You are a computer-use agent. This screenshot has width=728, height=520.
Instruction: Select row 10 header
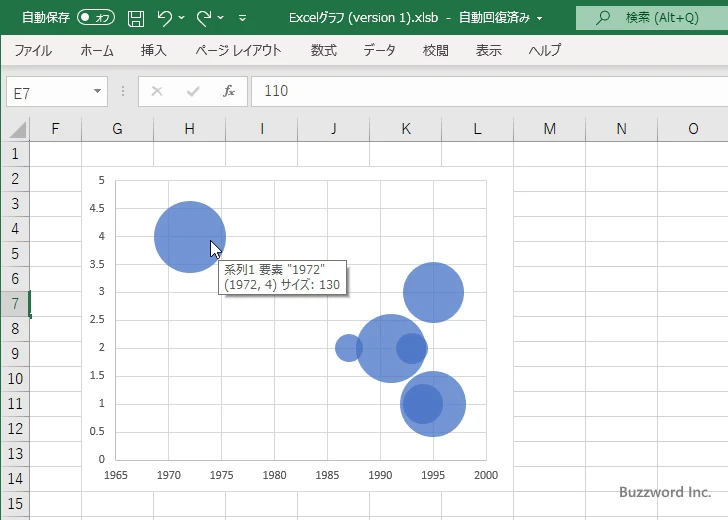15,379
